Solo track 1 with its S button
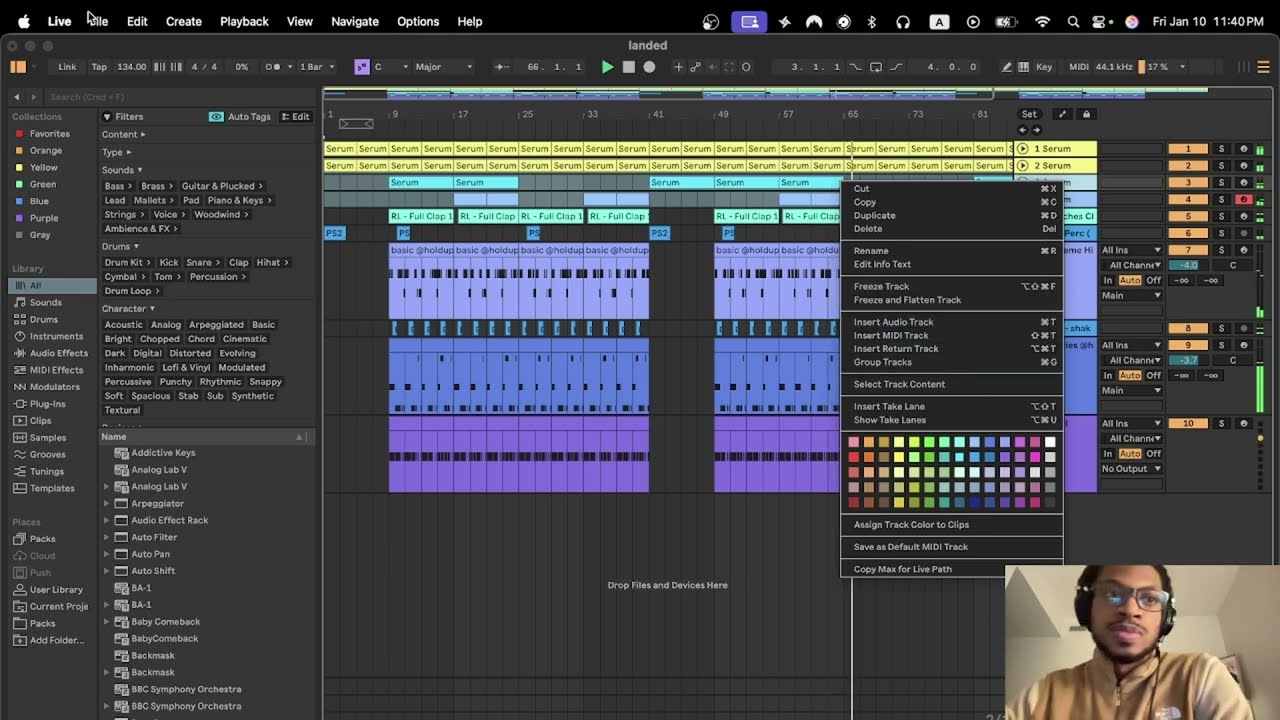1280x720 pixels. (1221, 149)
